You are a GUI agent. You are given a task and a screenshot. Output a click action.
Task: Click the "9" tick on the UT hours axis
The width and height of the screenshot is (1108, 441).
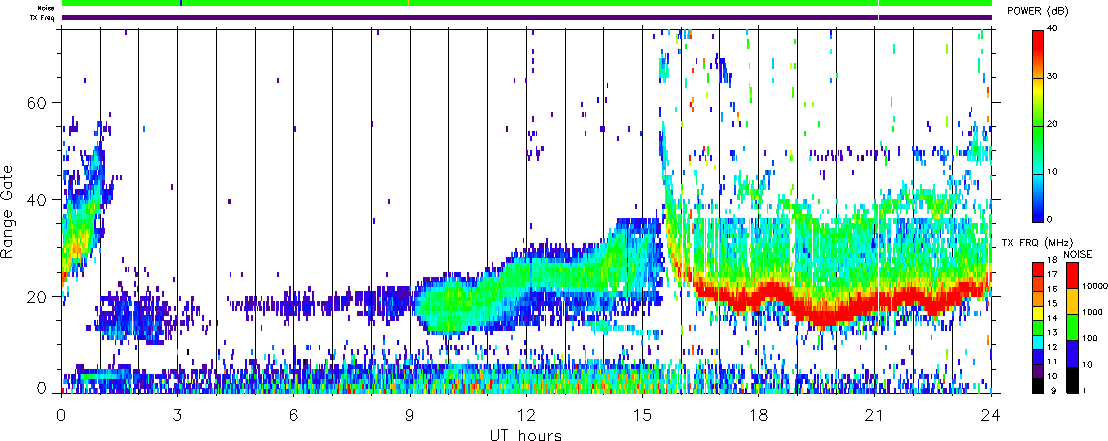(x=410, y=414)
